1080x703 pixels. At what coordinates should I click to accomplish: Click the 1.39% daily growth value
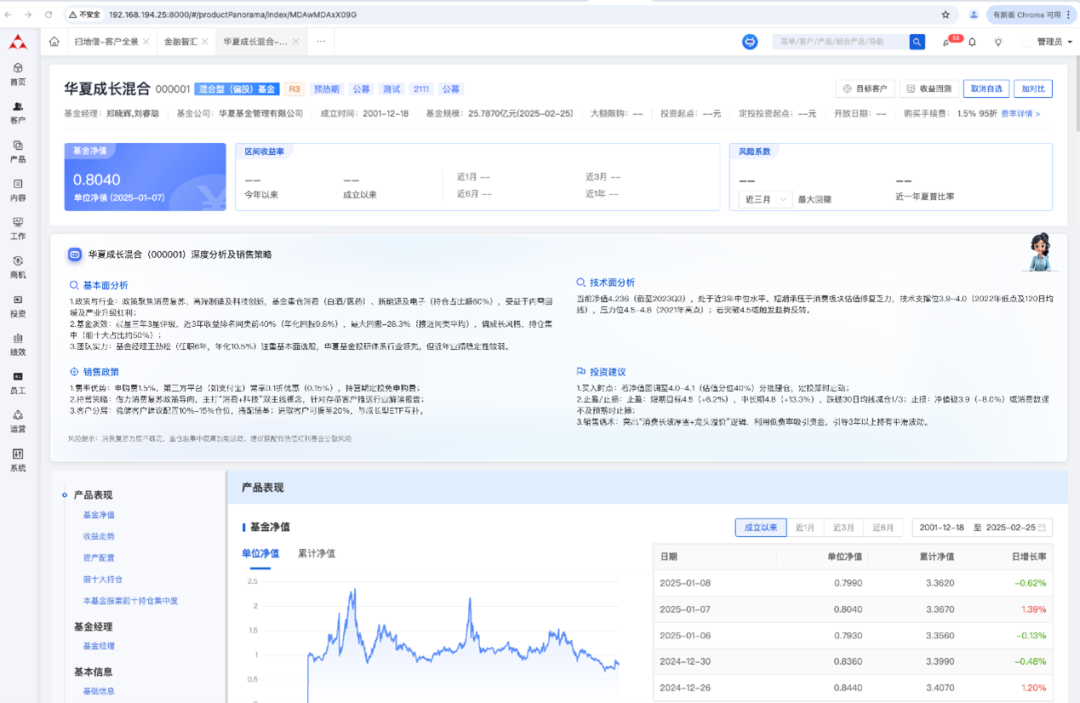1034,609
